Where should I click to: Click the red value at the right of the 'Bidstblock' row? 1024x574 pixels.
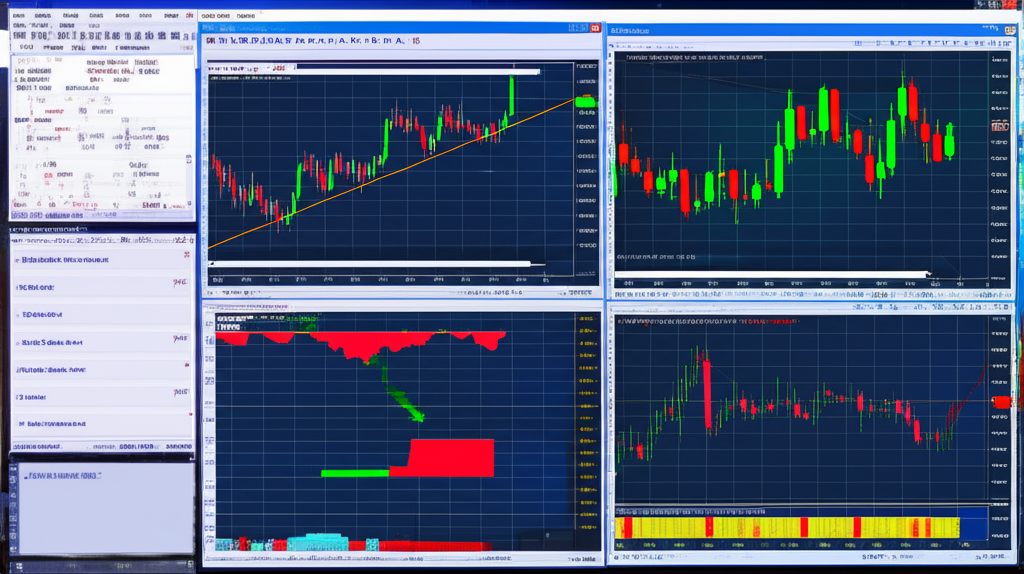coord(182,256)
